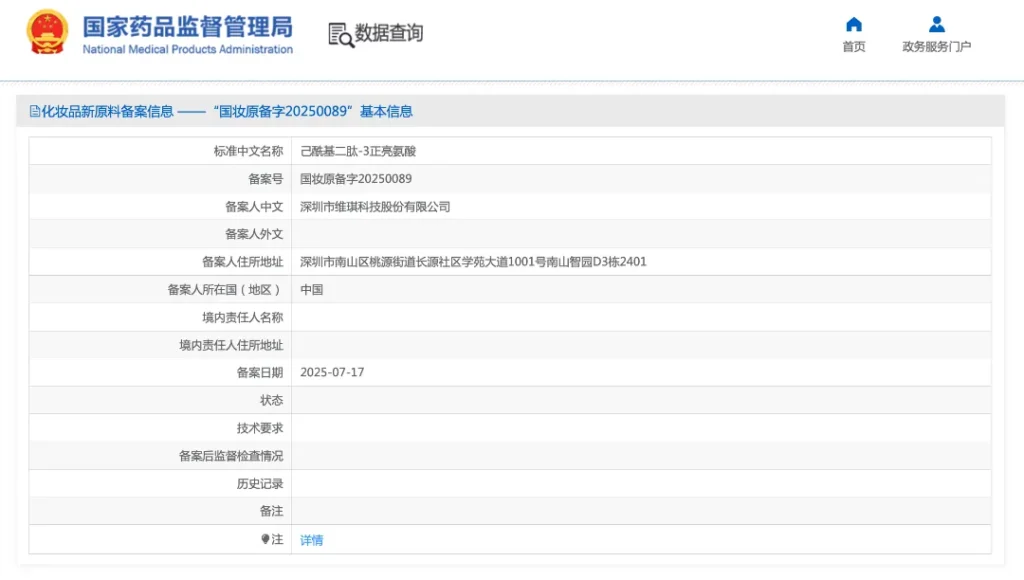
Task: Click National Medical Products Administration subtitle
Action: pyautogui.click(x=187, y=50)
